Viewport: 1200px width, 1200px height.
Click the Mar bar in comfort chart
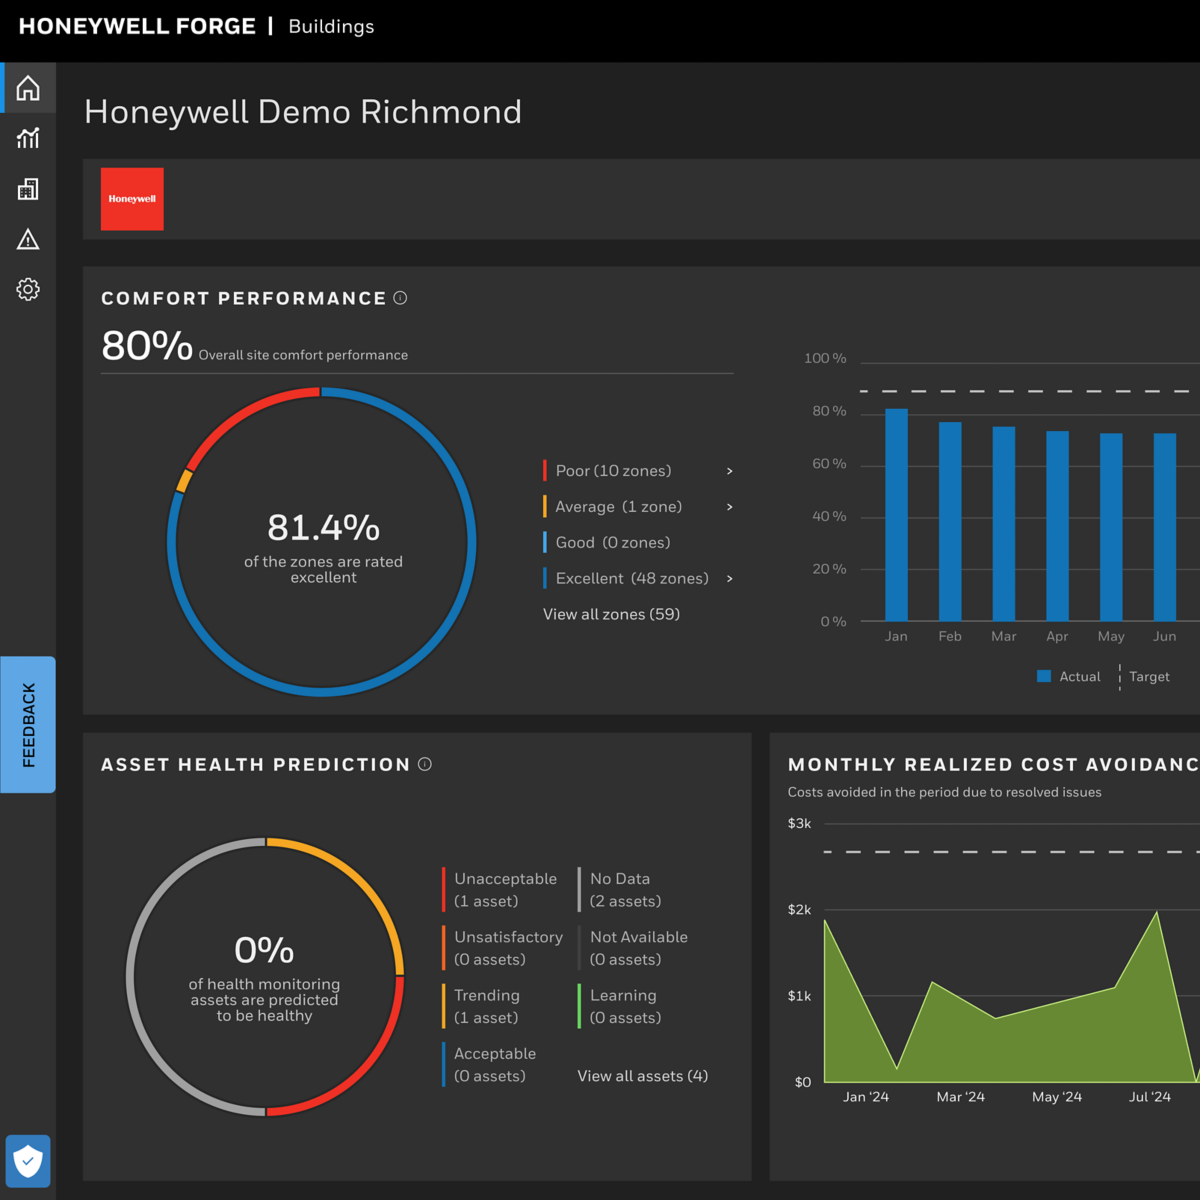1004,524
